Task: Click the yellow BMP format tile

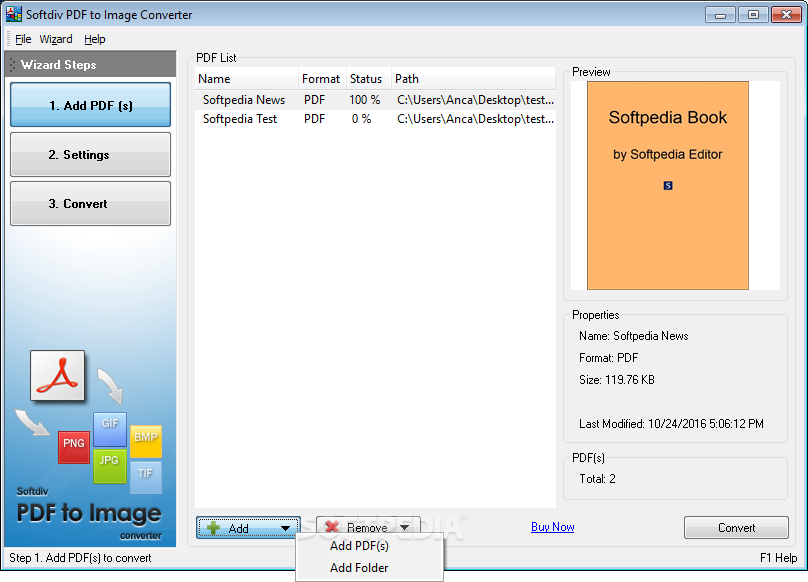Action: point(146,441)
